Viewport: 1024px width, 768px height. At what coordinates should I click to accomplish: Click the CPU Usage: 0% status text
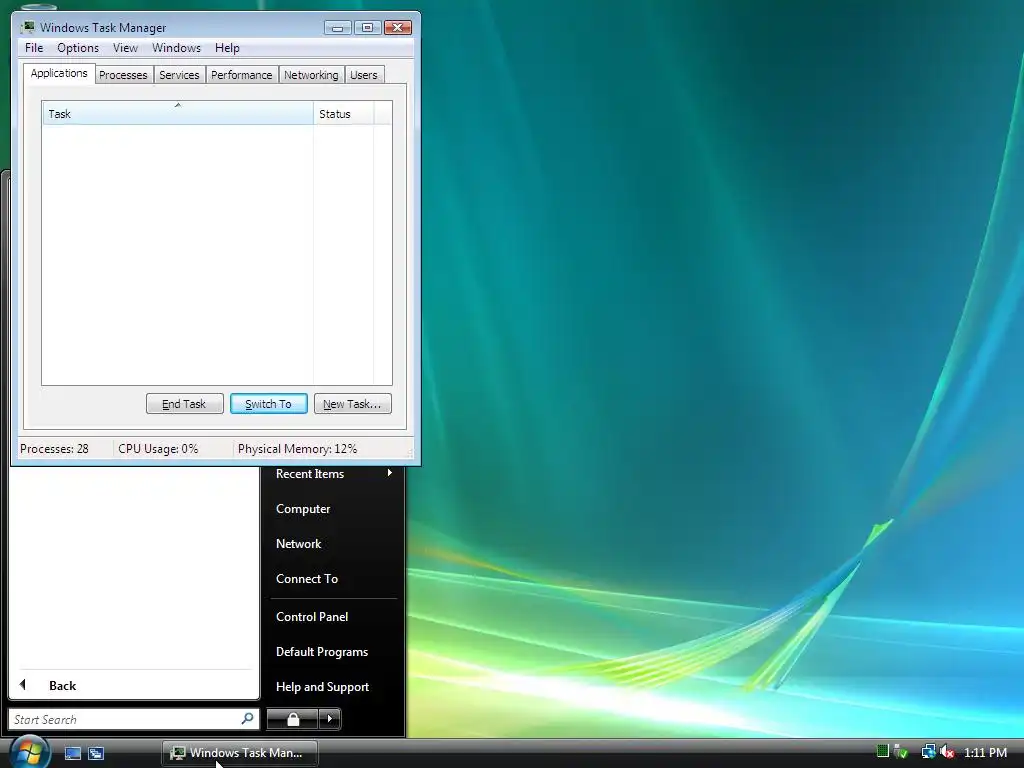[x=158, y=449]
